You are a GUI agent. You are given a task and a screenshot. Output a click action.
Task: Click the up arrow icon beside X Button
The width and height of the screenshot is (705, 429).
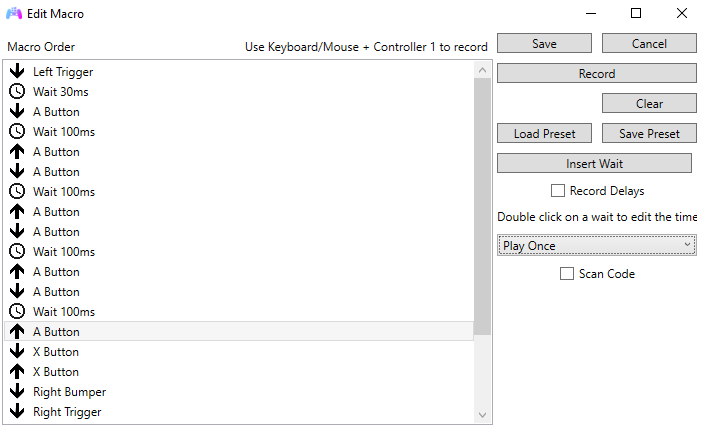click(16, 372)
